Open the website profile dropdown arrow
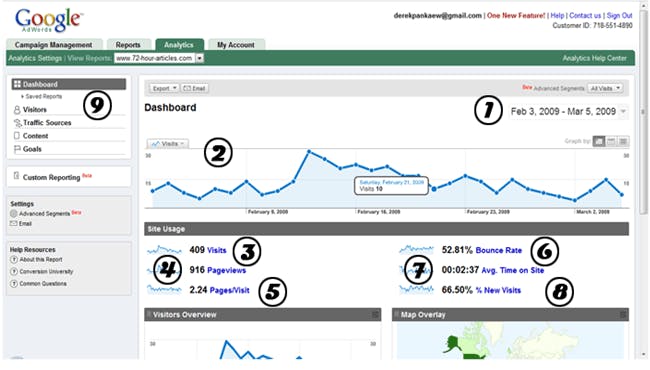Image resolution: width=650 pixels, height=370 pixels. [x=199, y=58]
